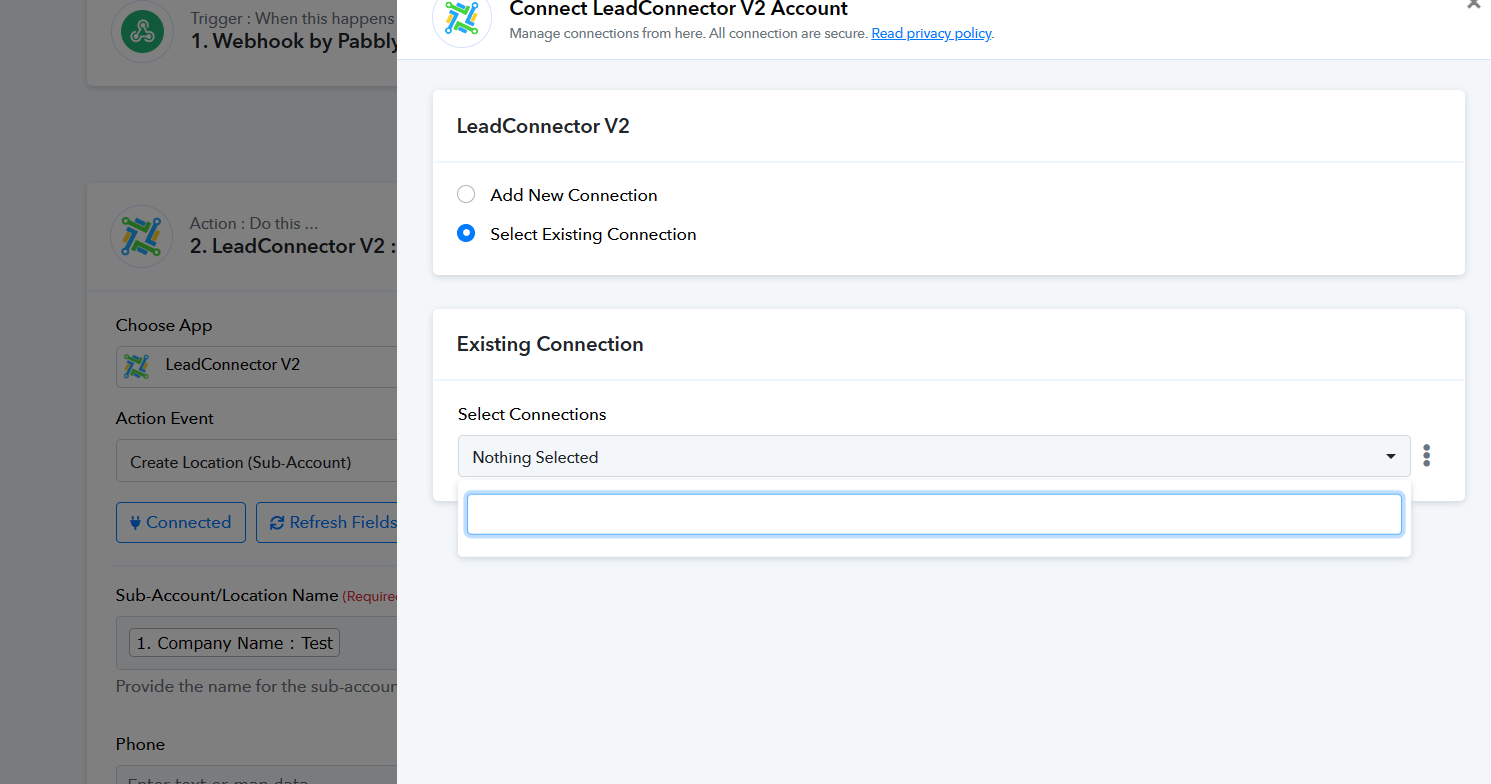Focus the connection search text box
1491x784 pixels.
934,514
